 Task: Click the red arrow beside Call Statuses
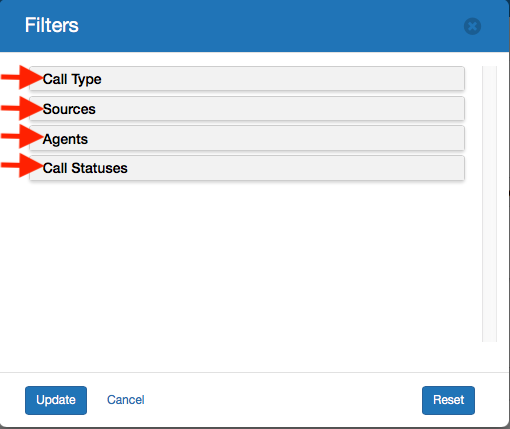pos(22,165)
